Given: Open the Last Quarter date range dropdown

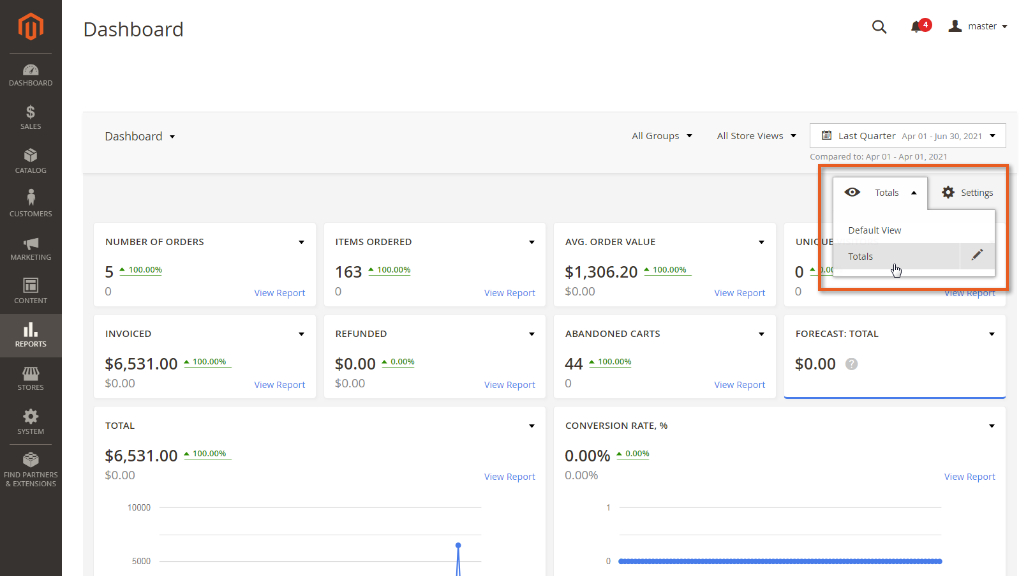Looking at the screenshot, I should (x=907, y=135).
